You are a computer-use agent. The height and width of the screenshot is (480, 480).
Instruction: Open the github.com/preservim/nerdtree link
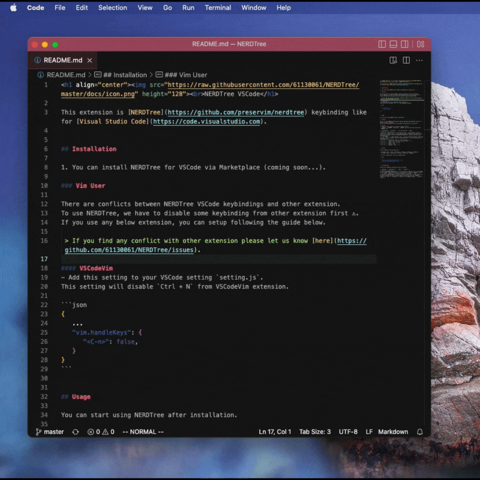click(236, 112)
